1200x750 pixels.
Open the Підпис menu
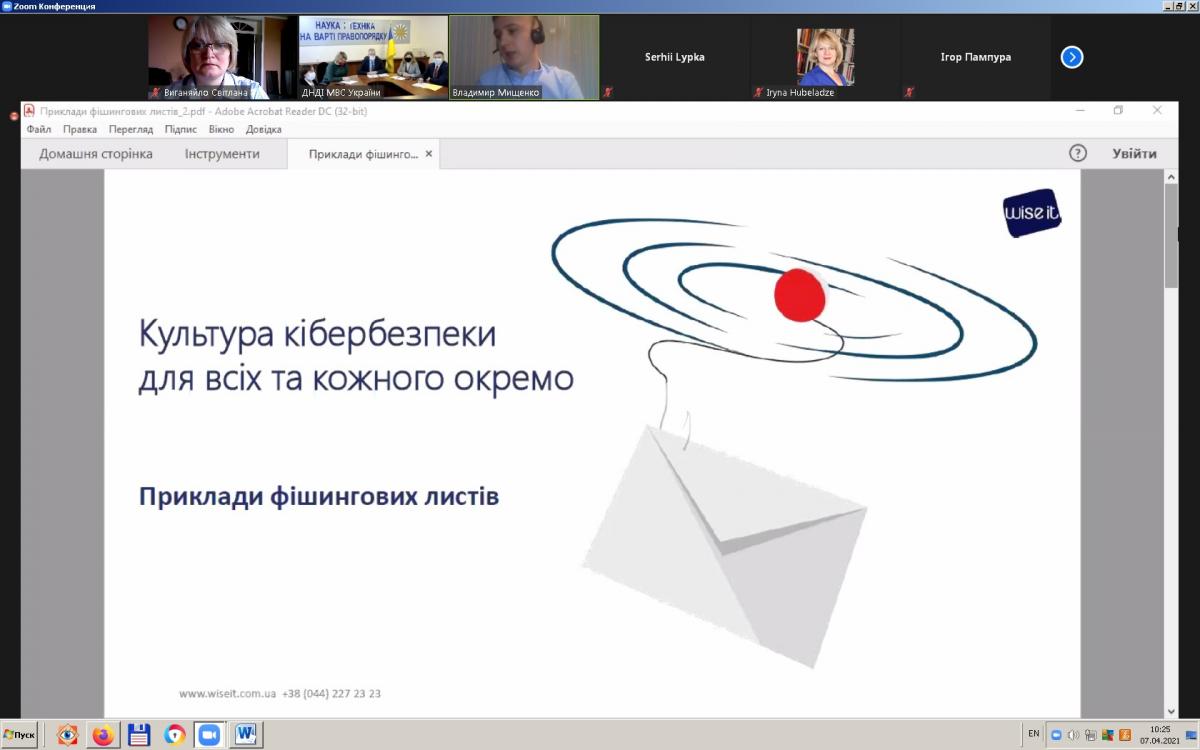tap(181, 129)
